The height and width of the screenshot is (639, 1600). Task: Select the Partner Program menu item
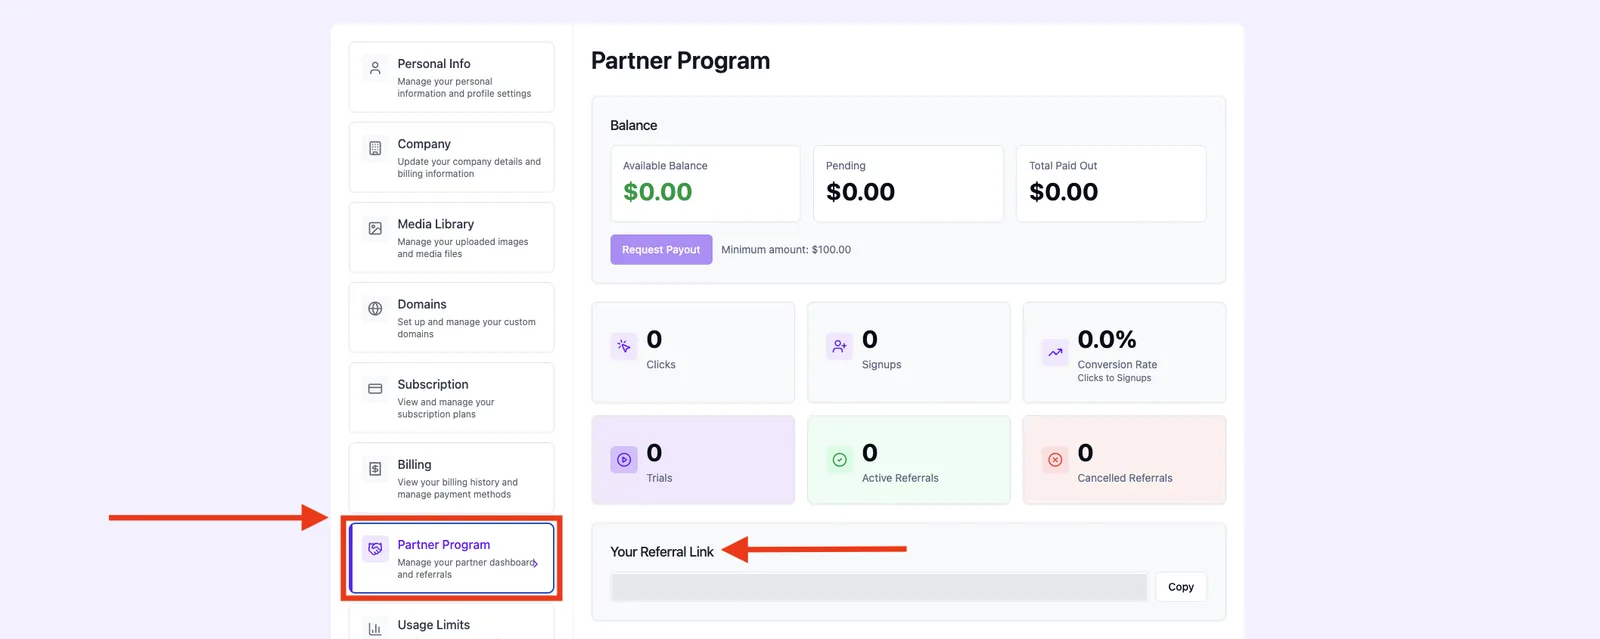pos(451,558)
